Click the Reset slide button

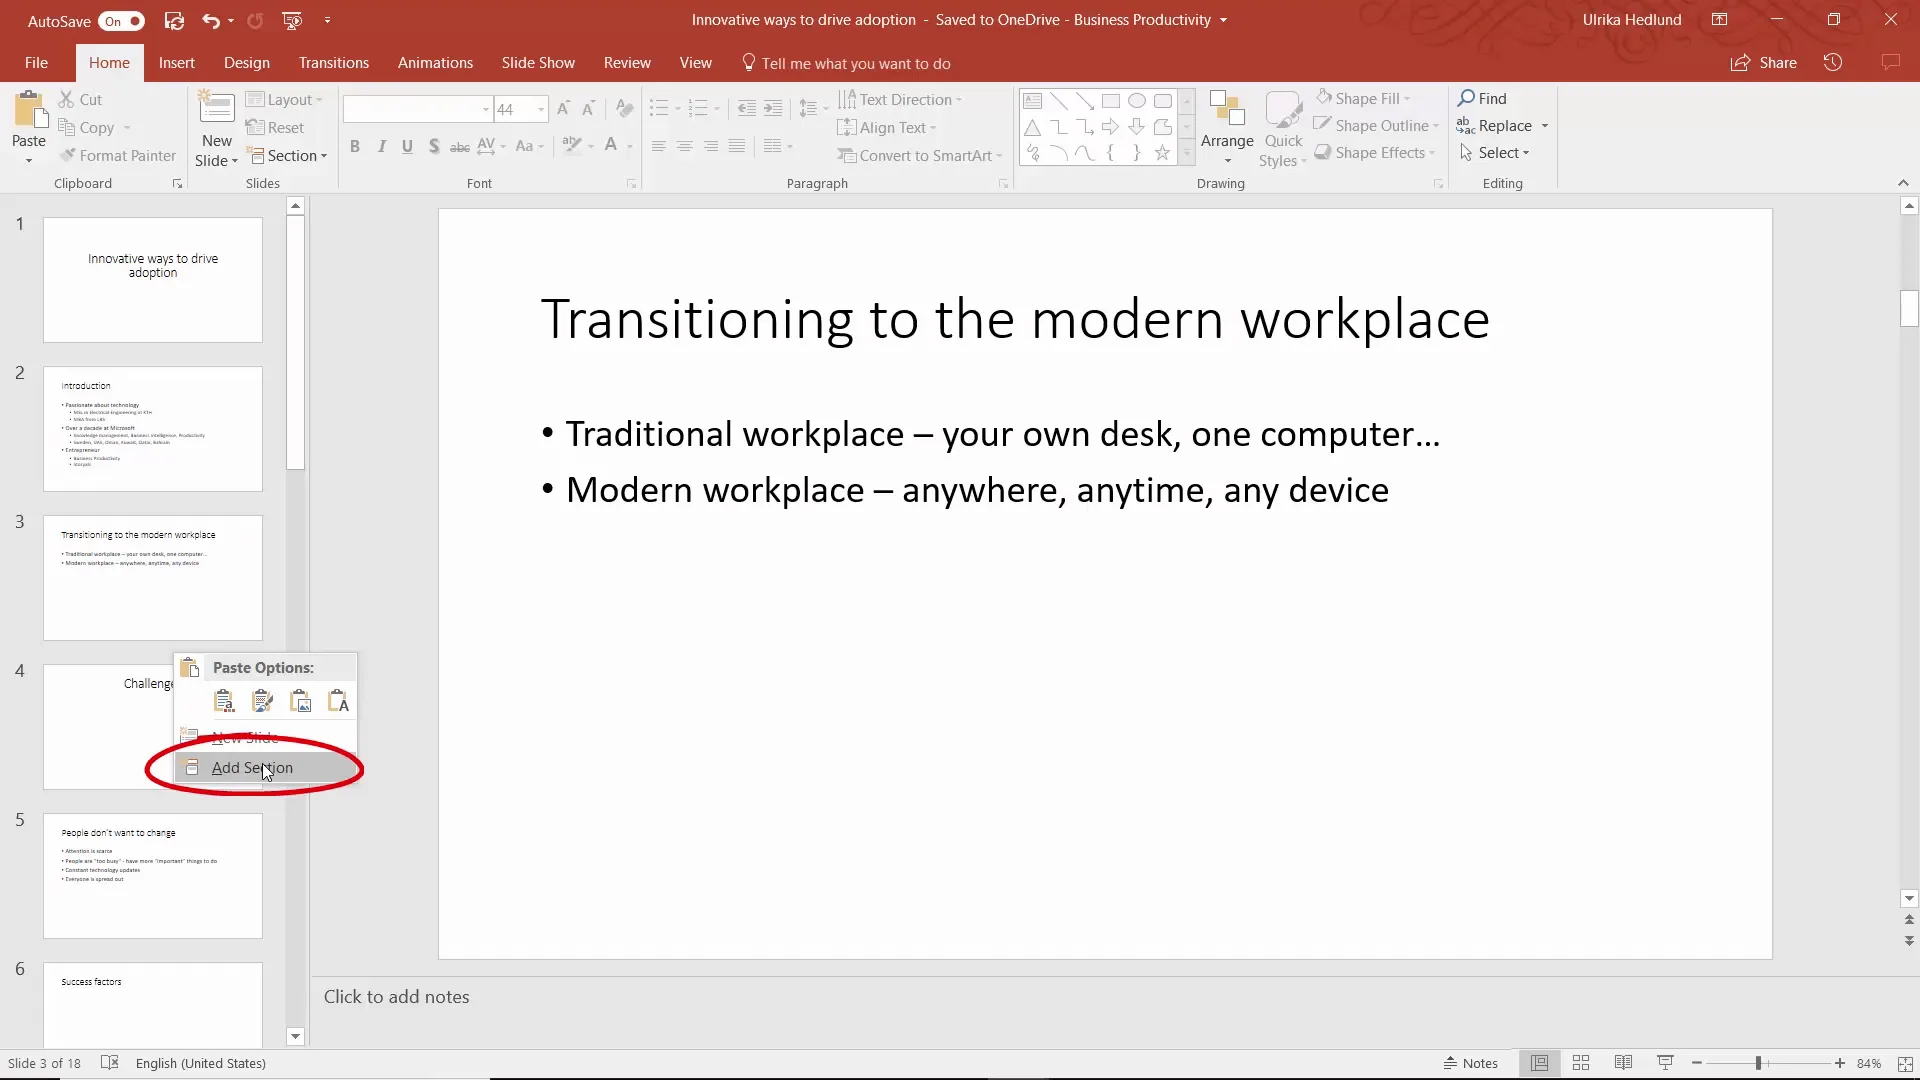[275, 127]
